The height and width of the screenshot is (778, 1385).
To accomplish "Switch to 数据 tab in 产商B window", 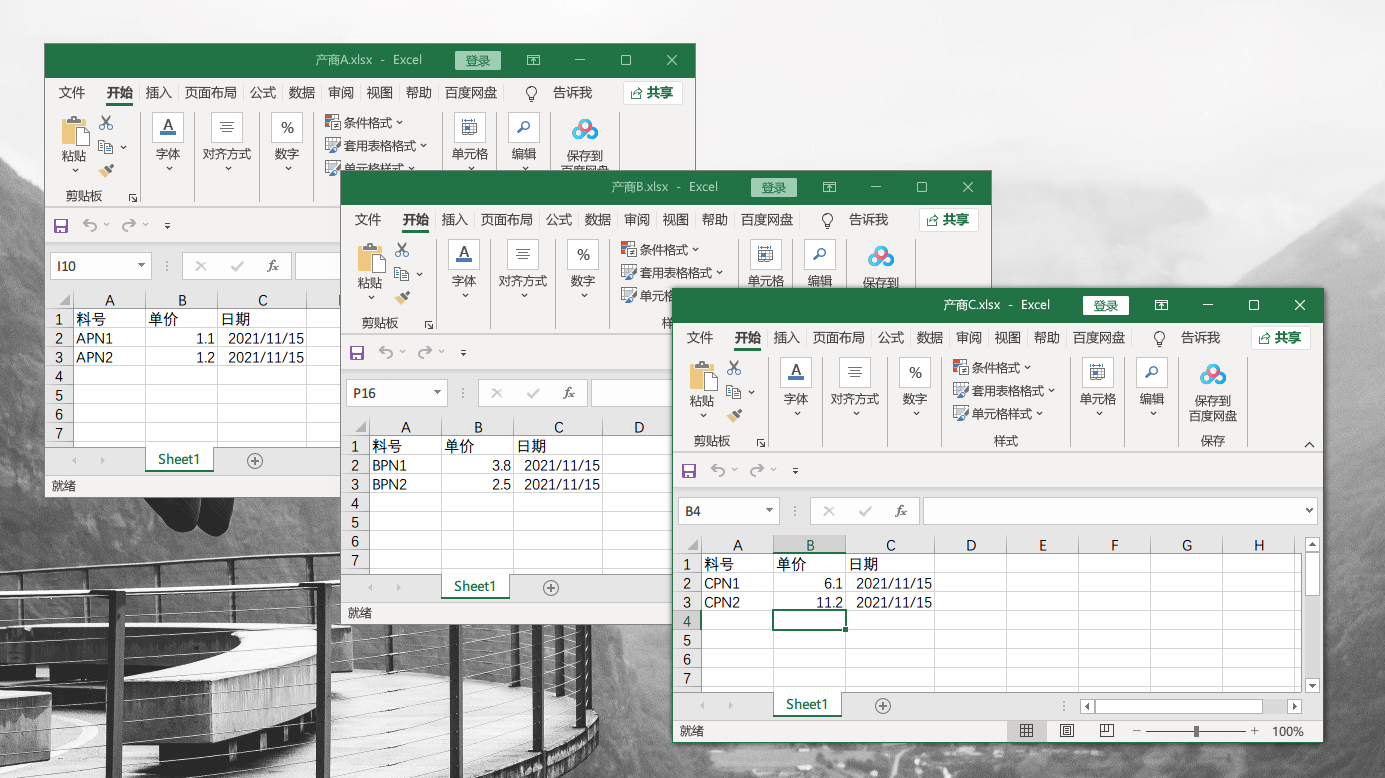I will click(598, 220).
